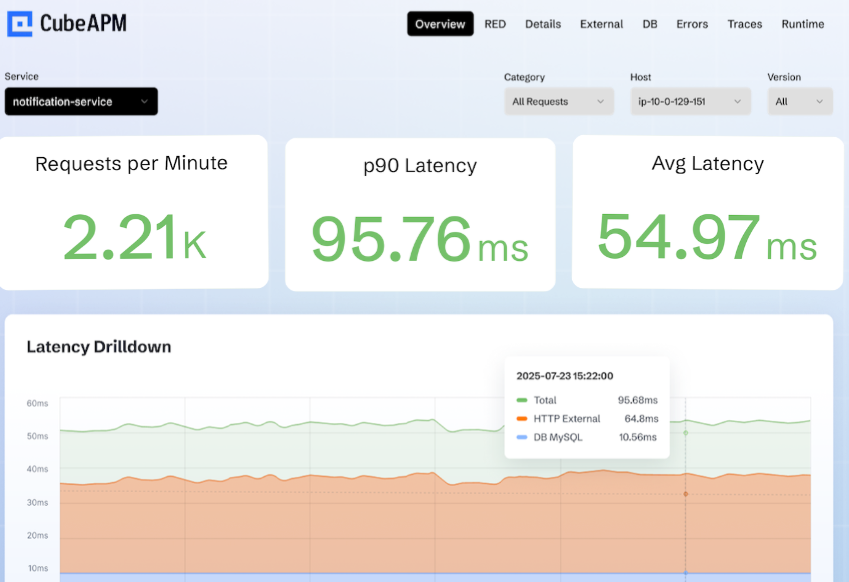Click the chevron in the Version selector
Viewport: 849px width, 582px height.
819,101
